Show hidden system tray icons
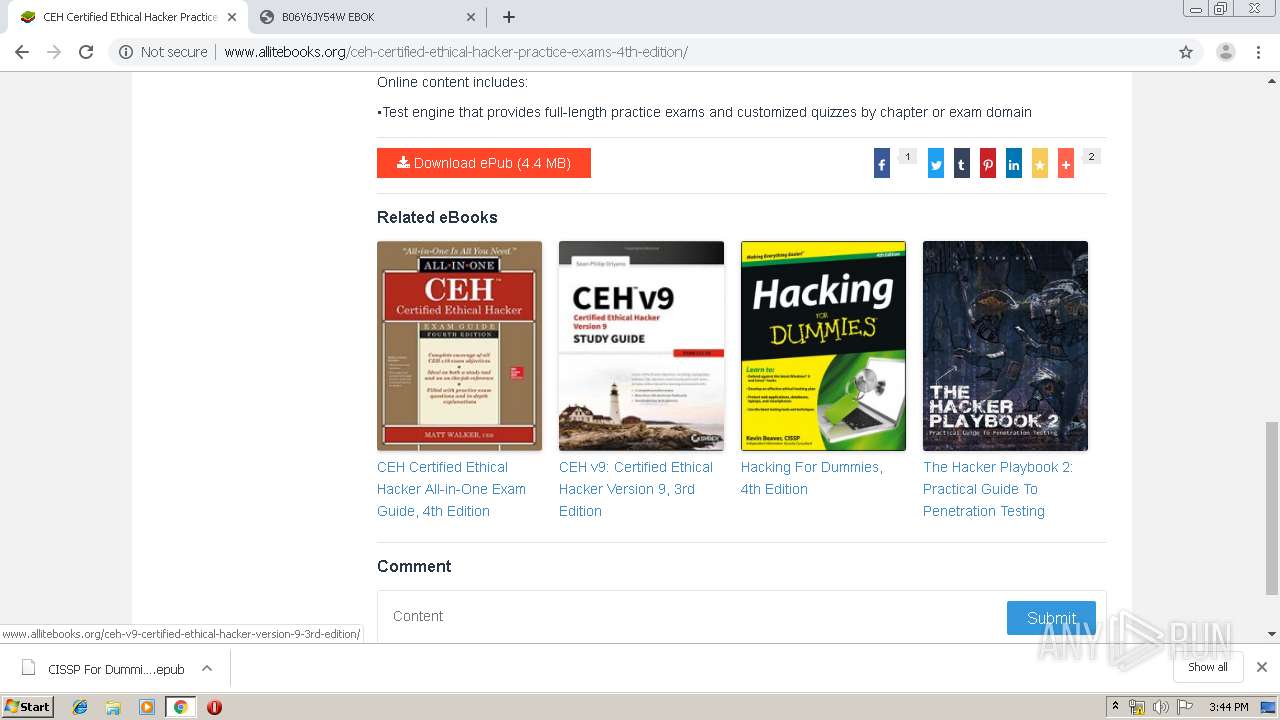Viewport: 1280px width, 720px height. click(1115, 707)
